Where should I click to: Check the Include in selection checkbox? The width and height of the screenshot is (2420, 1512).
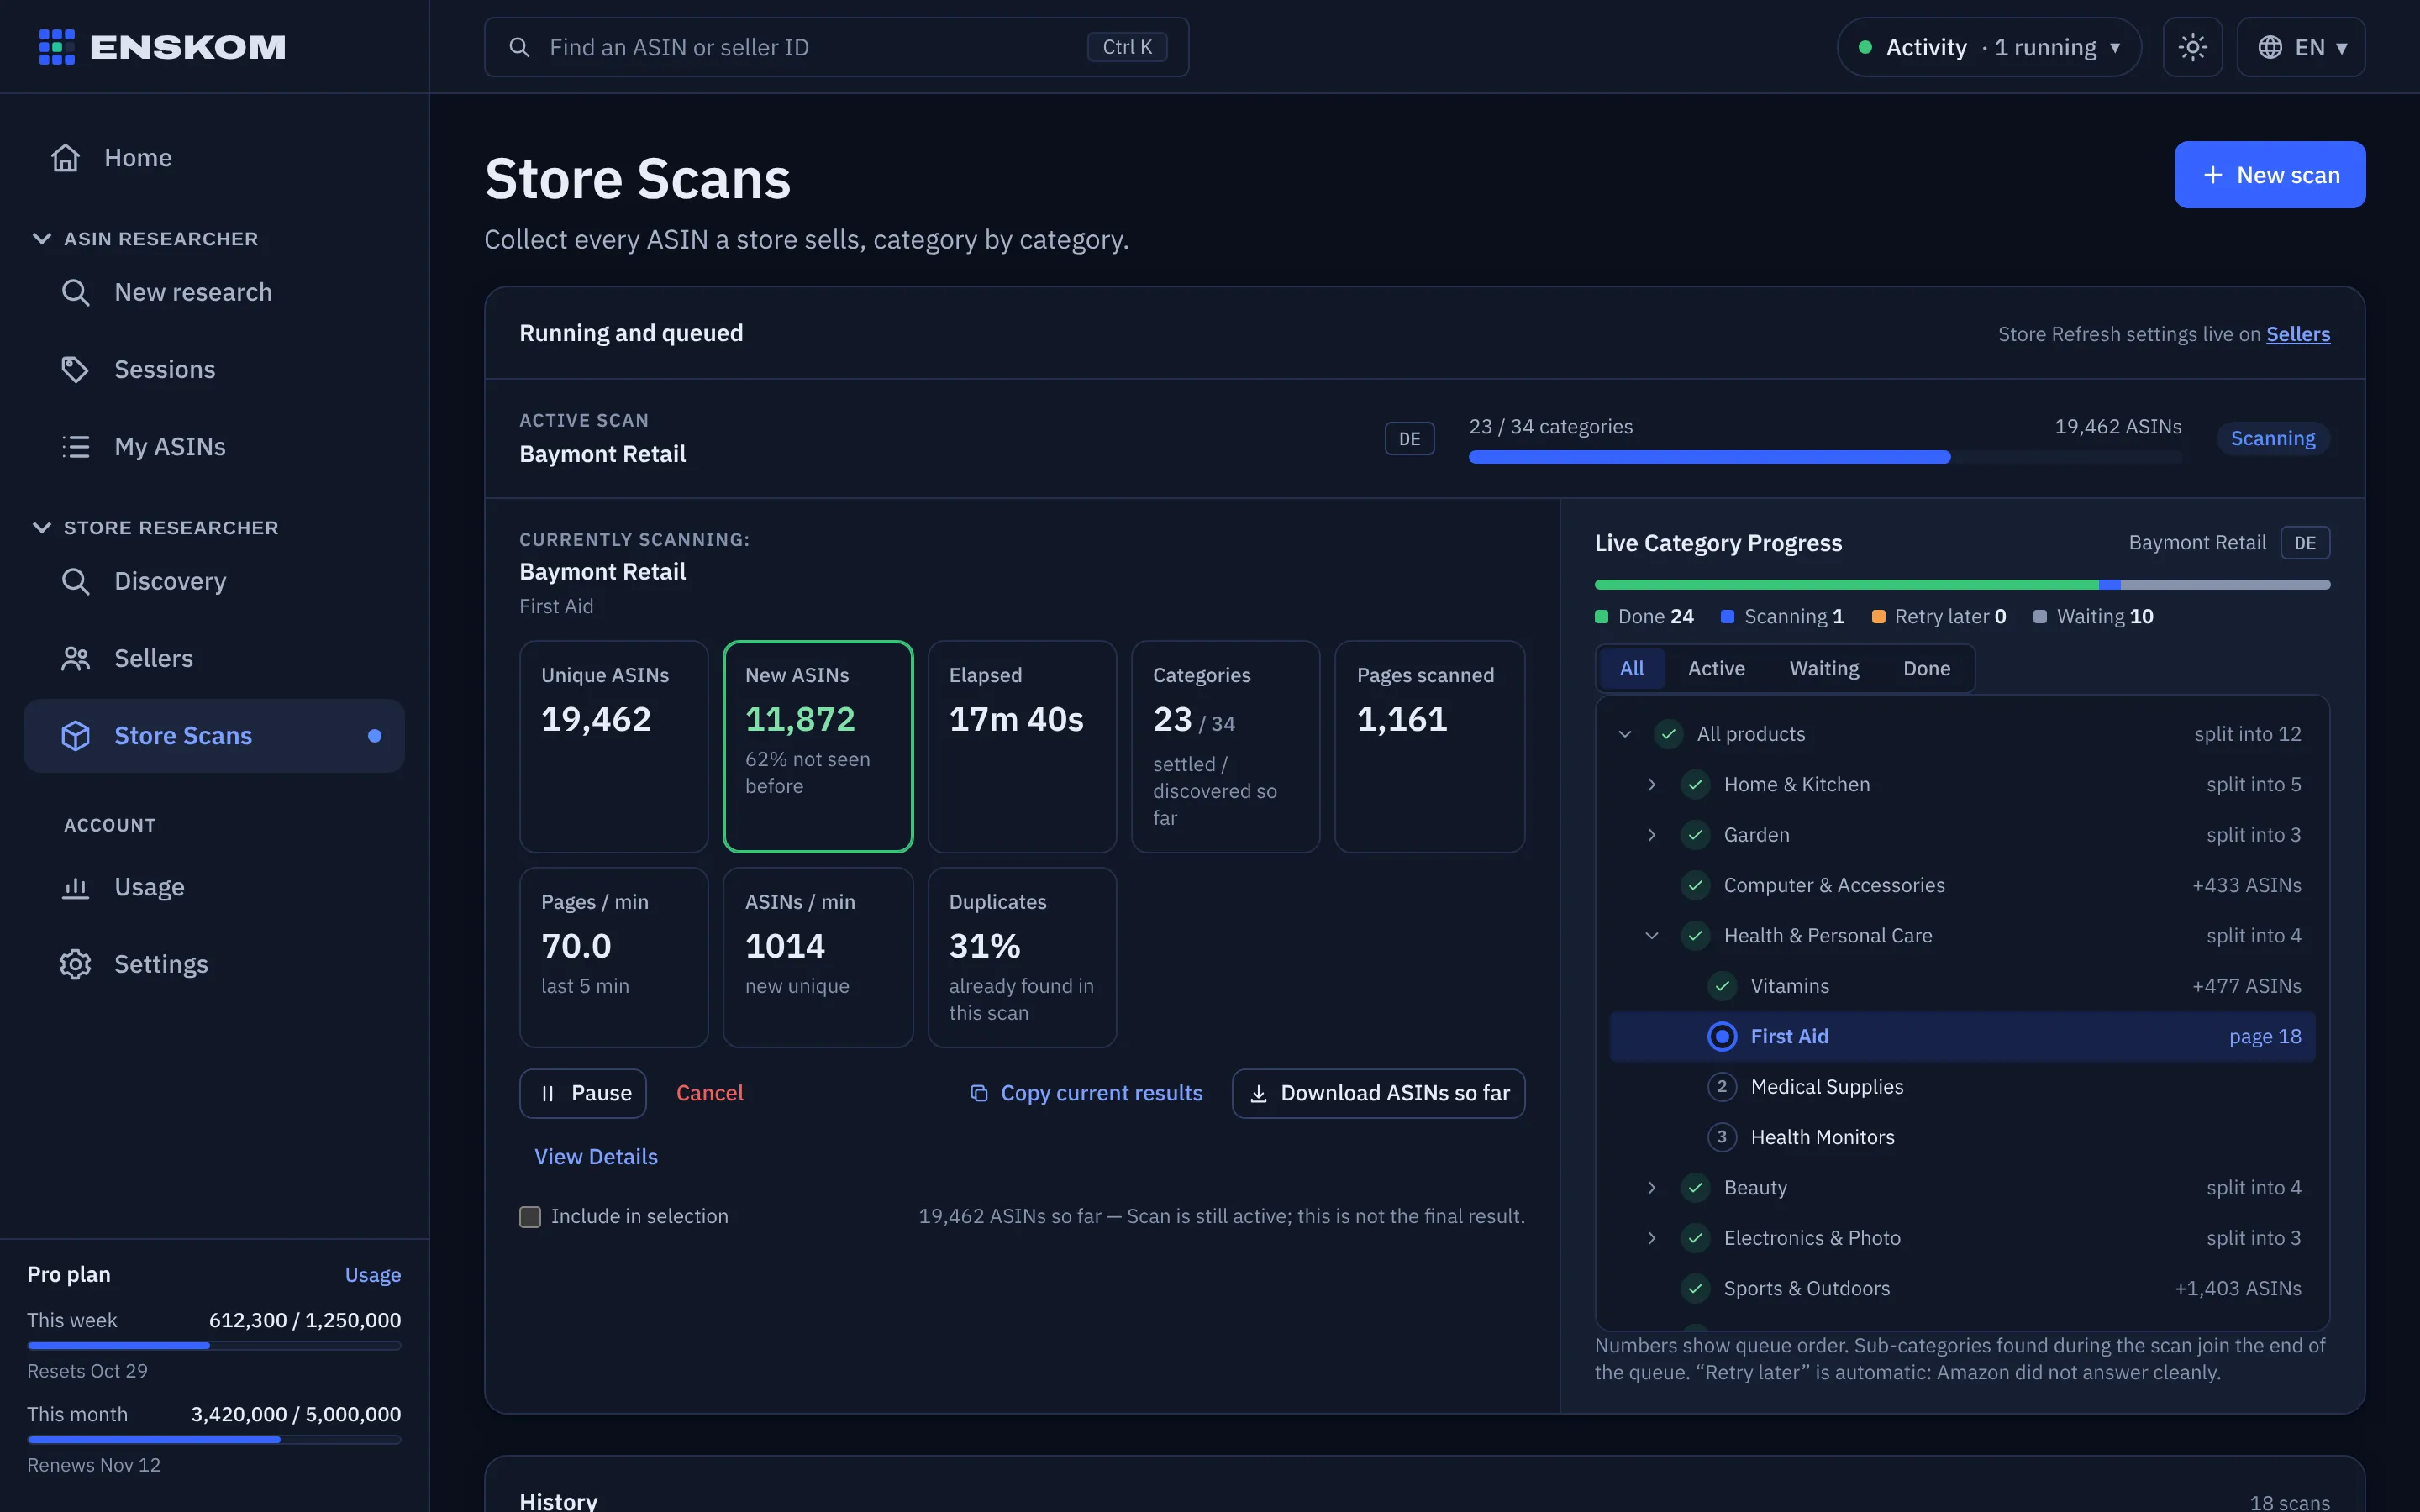tap(530, 1216)
